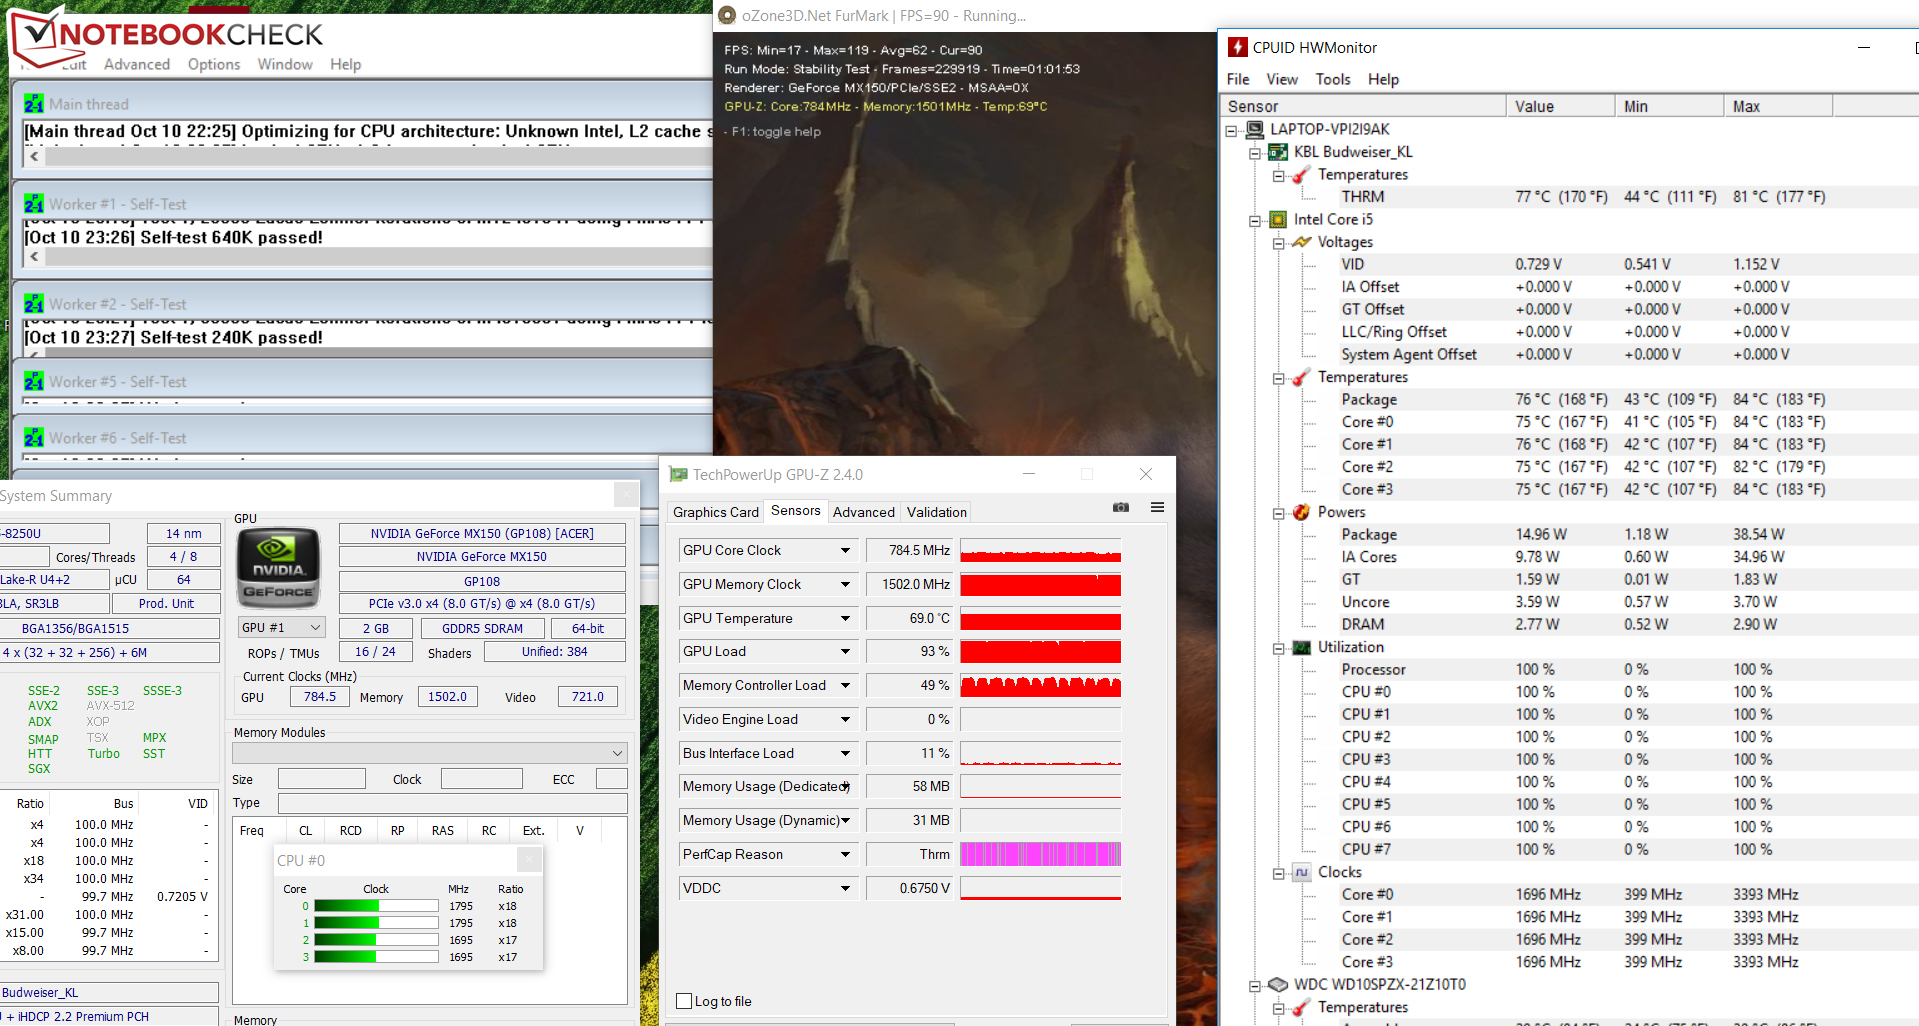Select the Sensors tab in GPU-Z
1919x1026 pixels.
click(796, 510)
